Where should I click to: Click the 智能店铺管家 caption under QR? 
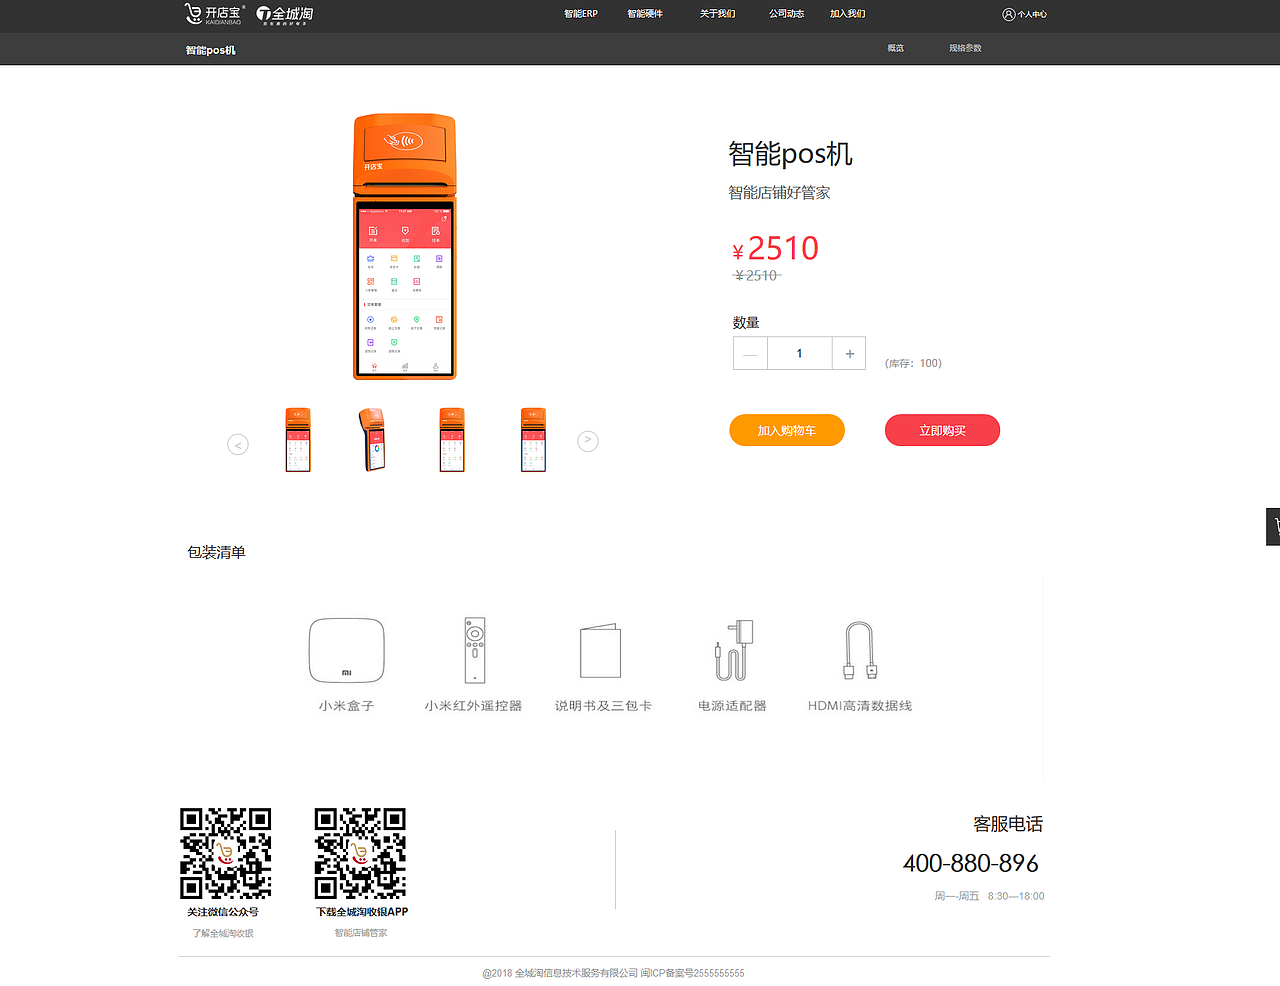click(x=361, y=933)
